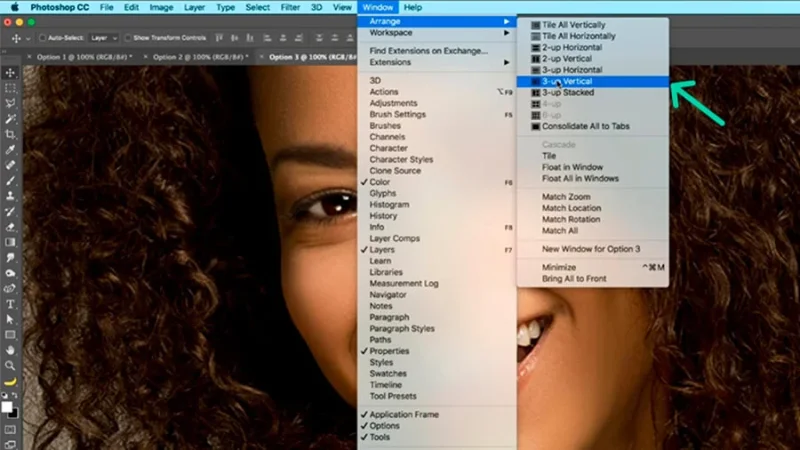Image resolution: width=800 pixels, height=450 pixels.
Task: Toggle Application Frame in Window menu
Action: click(437, 414)
